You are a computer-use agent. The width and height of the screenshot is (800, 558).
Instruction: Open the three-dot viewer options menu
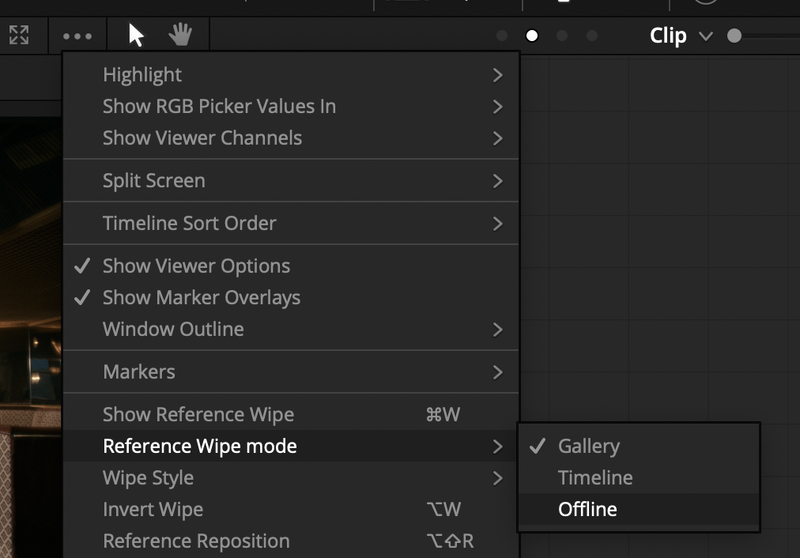[77, 36]
